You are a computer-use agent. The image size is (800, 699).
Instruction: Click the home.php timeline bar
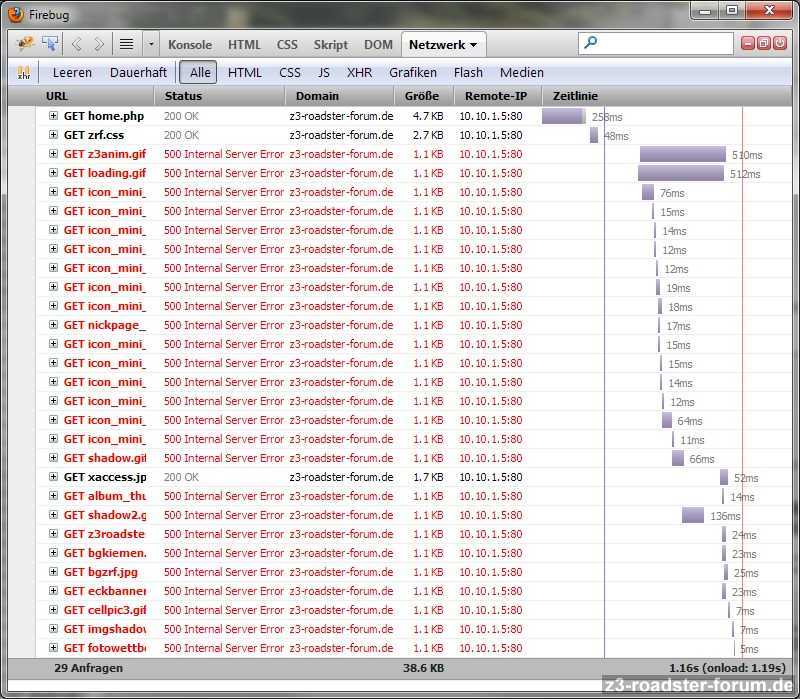(x=562, y=116)
